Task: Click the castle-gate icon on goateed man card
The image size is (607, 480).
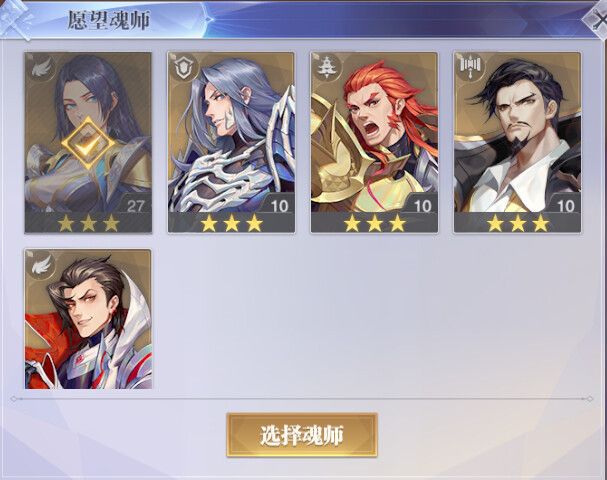Action: coord(470,66)
